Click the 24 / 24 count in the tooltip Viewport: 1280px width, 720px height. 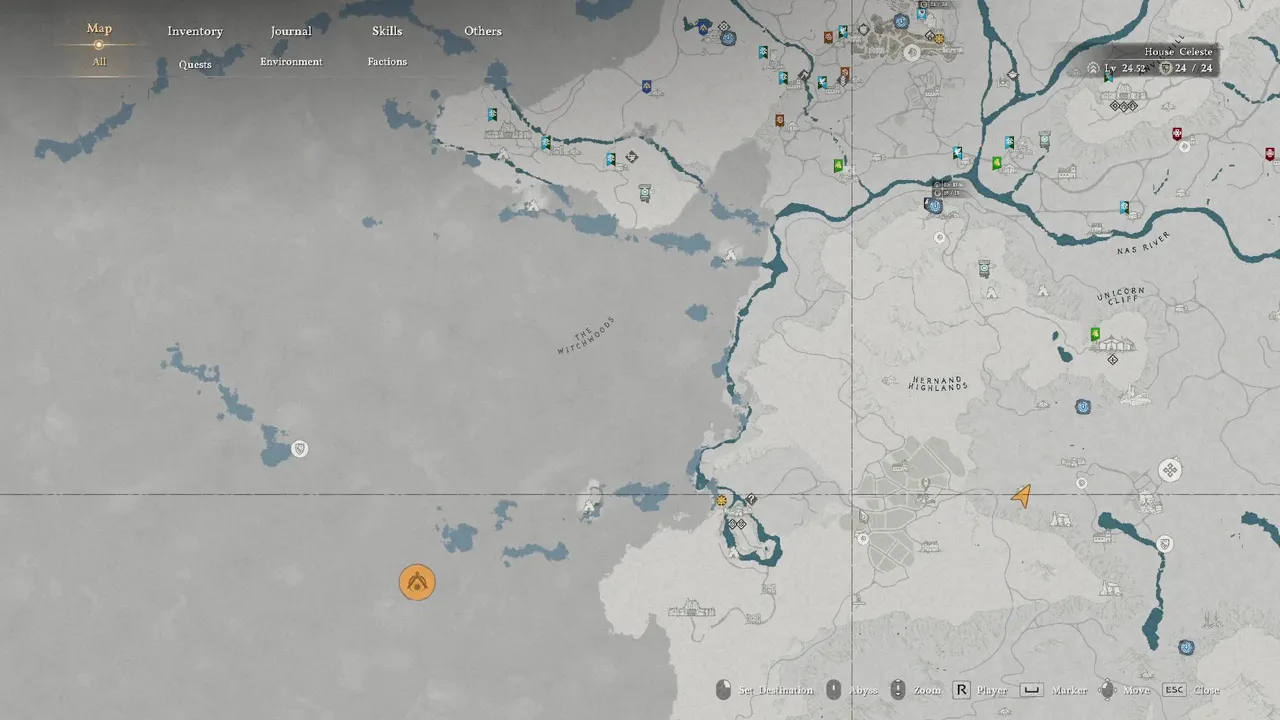tap(1193, 68)
